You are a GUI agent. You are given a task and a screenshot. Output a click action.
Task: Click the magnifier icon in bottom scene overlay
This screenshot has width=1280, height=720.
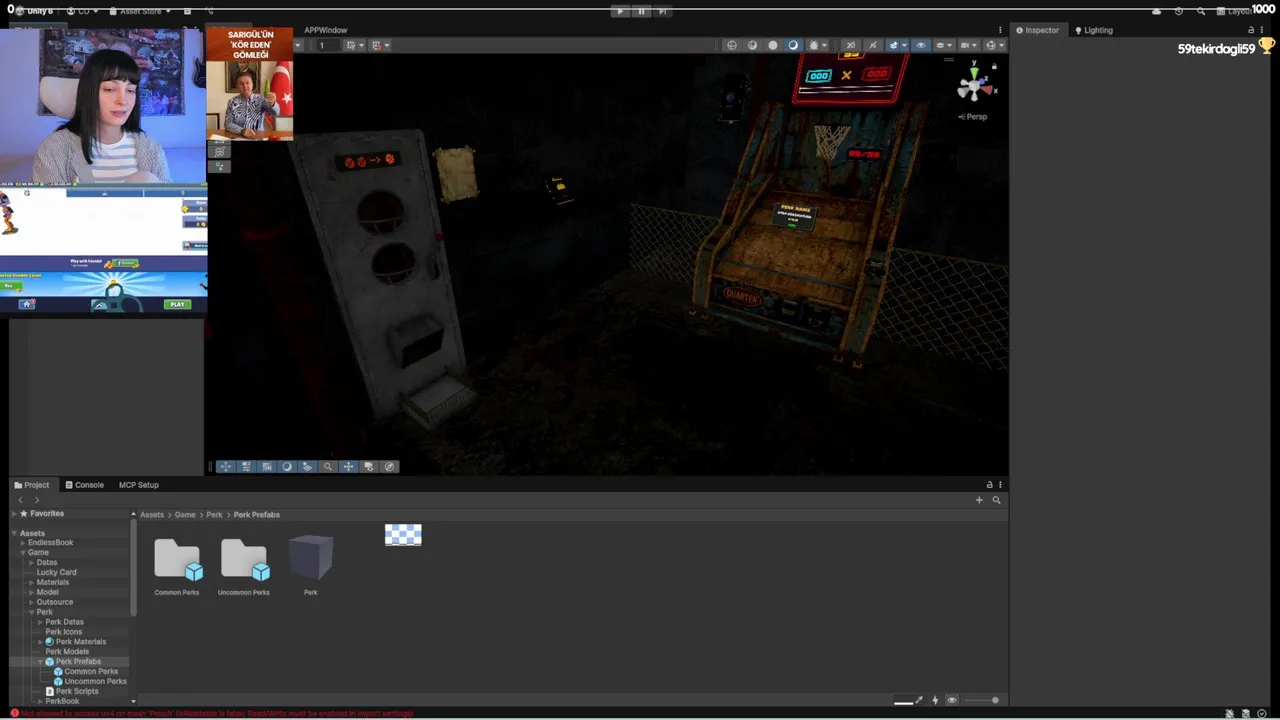(328, 466)
